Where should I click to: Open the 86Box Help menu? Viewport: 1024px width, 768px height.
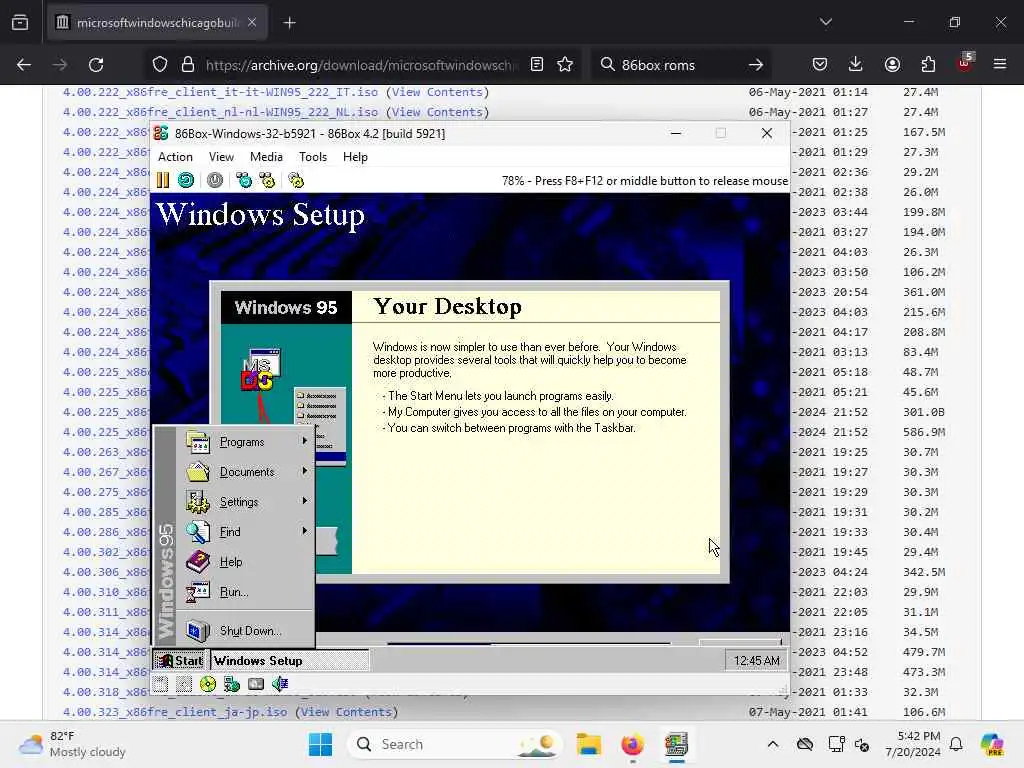click(x=355, y=157)
